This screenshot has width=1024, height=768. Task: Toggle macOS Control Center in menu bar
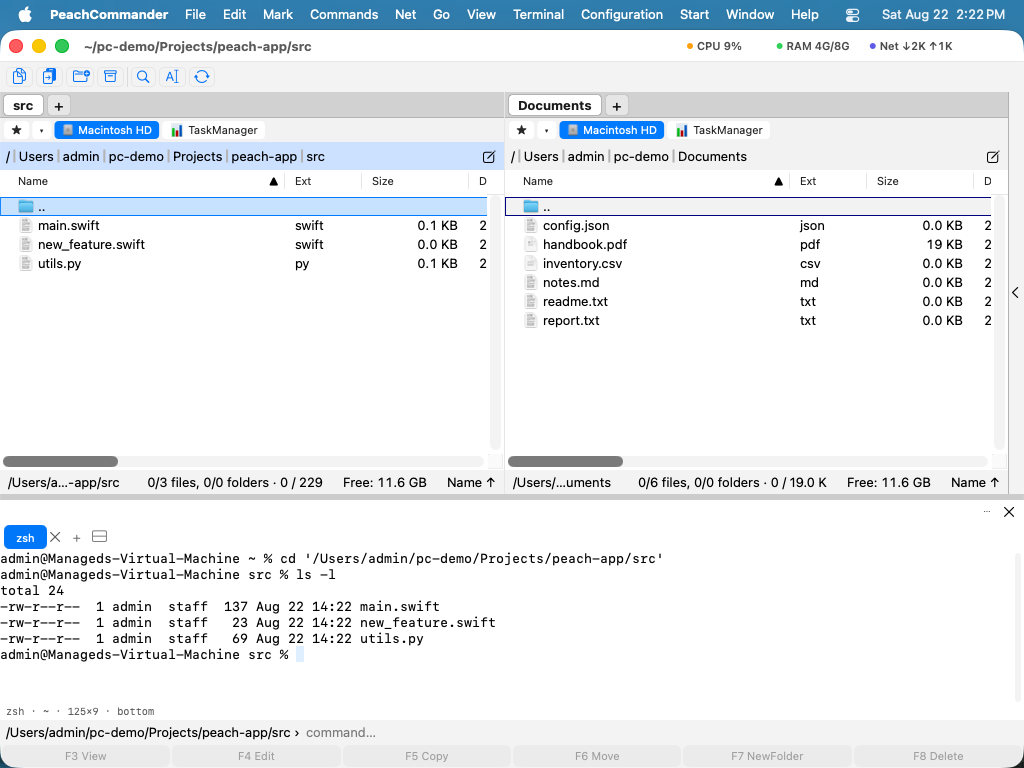(852, 14)
